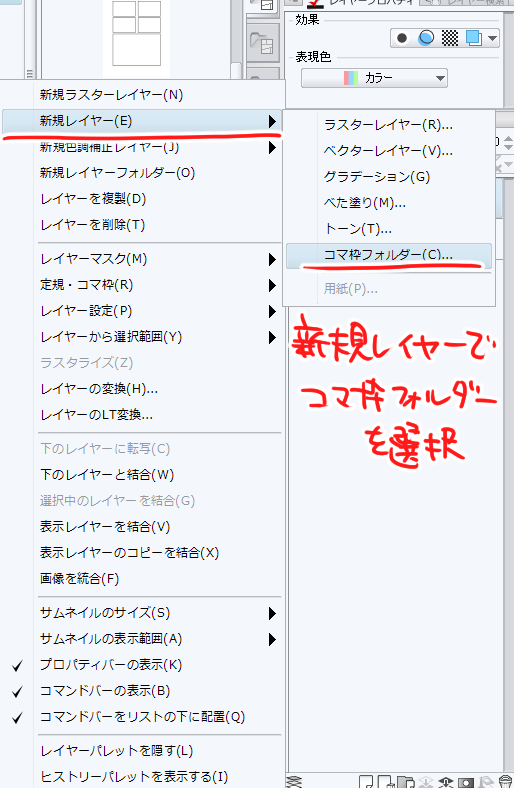Select ベクターレイヤー(V)... in the submenu
This screenshot has width=514, height=788.
pyautogui.click(x=389, y=151)
